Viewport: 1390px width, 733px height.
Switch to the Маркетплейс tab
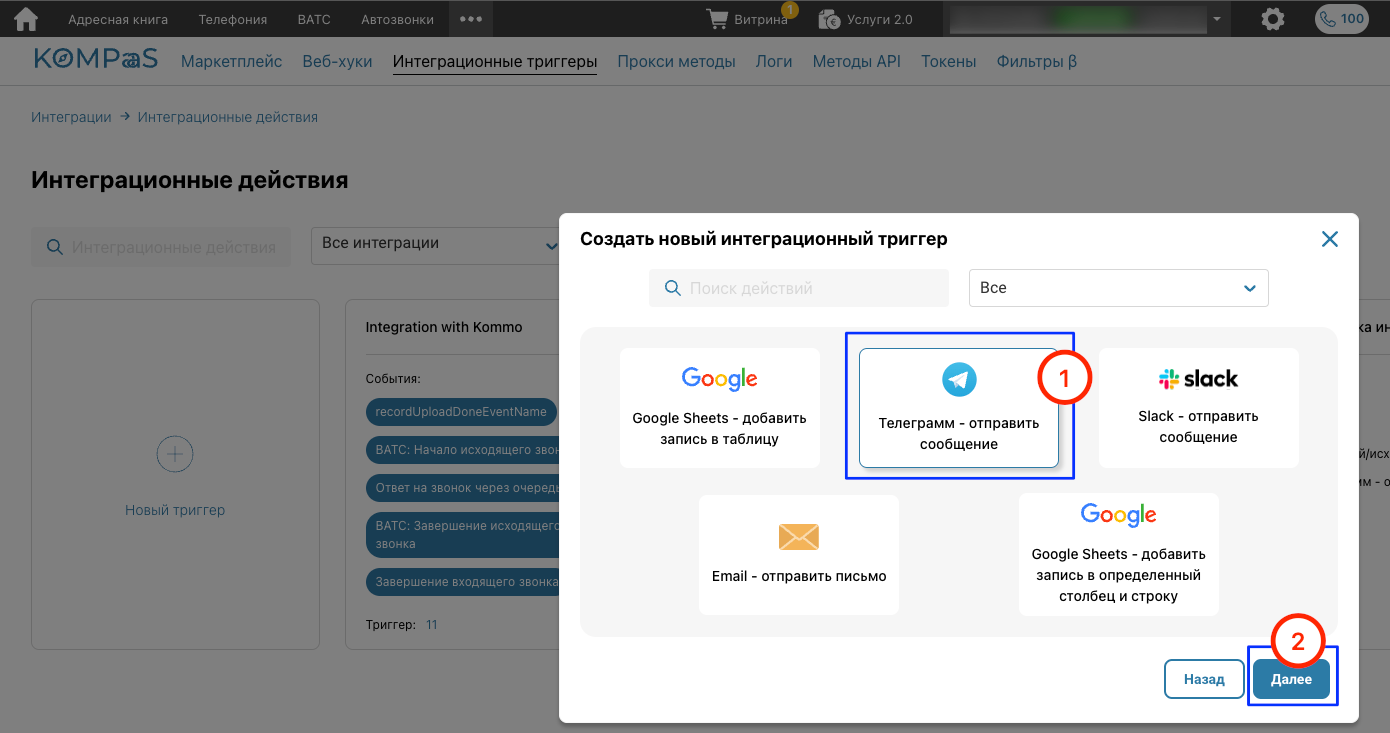[231, 62]
